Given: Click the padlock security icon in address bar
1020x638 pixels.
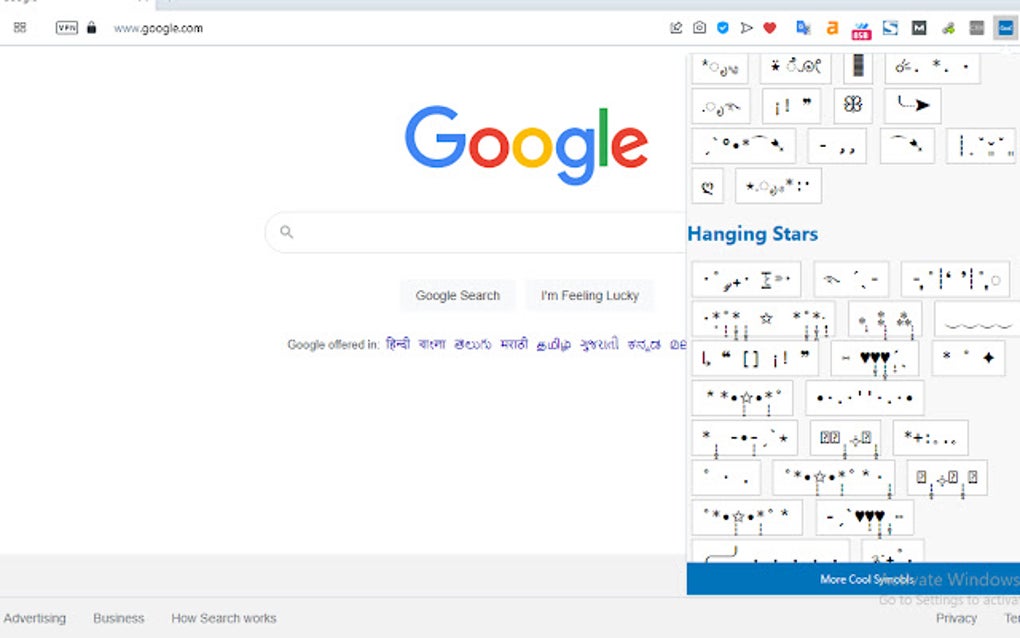Looking at the screenshot, I should pos(90,28).
